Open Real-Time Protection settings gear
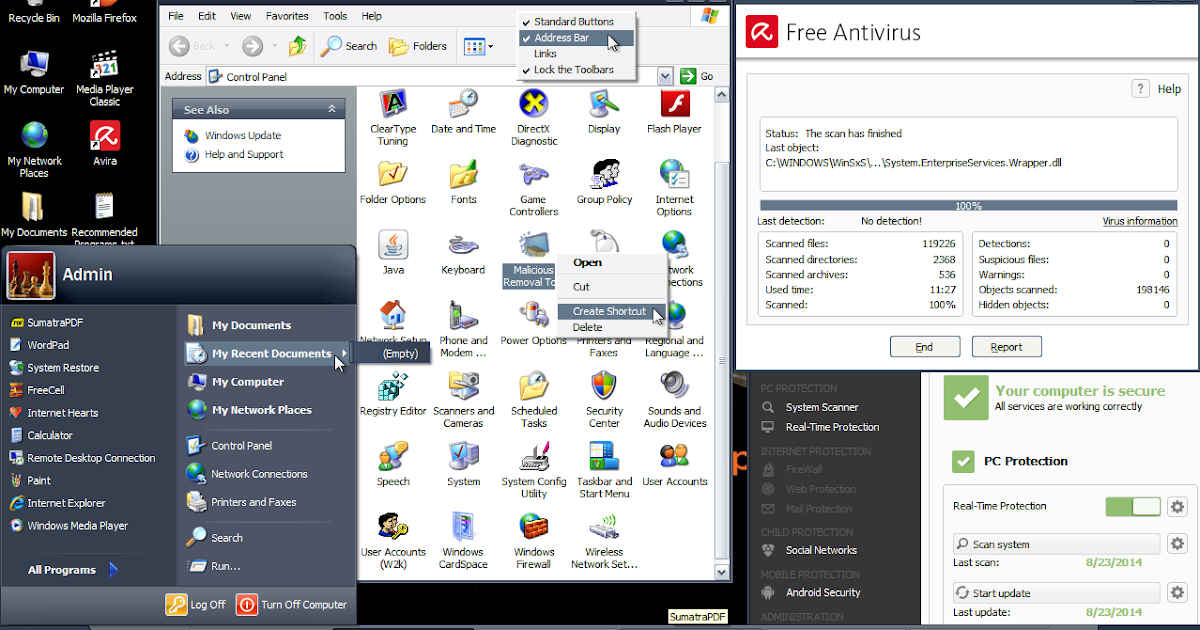The width and height of the screenshot is (1200, 630). click(1177, 507)
